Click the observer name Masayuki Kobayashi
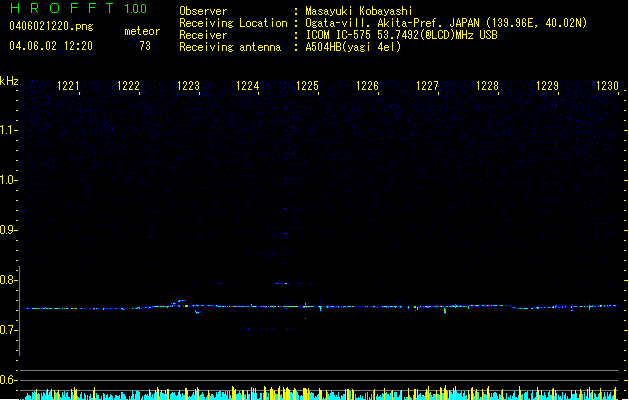The width and height of the screenshot is (629, 400). 359,11
